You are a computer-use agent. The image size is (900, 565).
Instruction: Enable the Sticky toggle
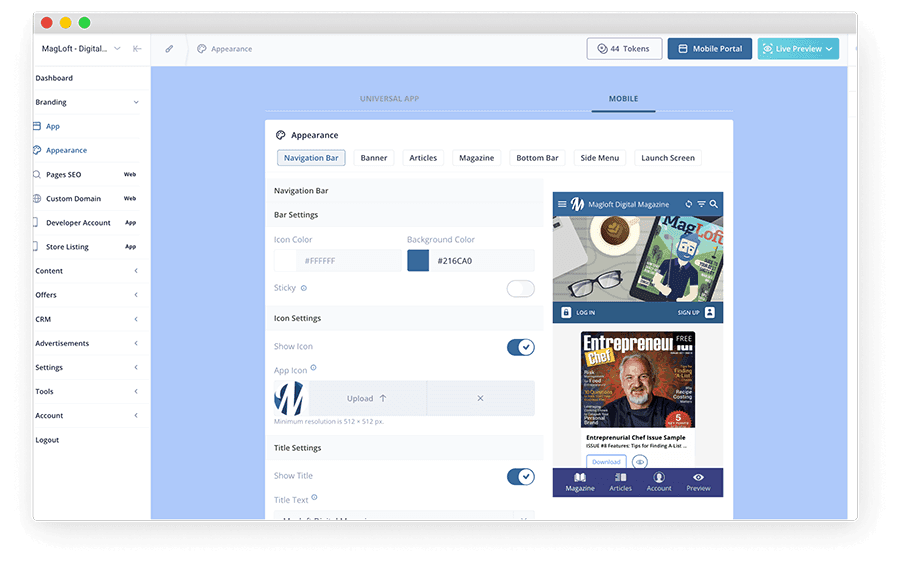(520, 289)
